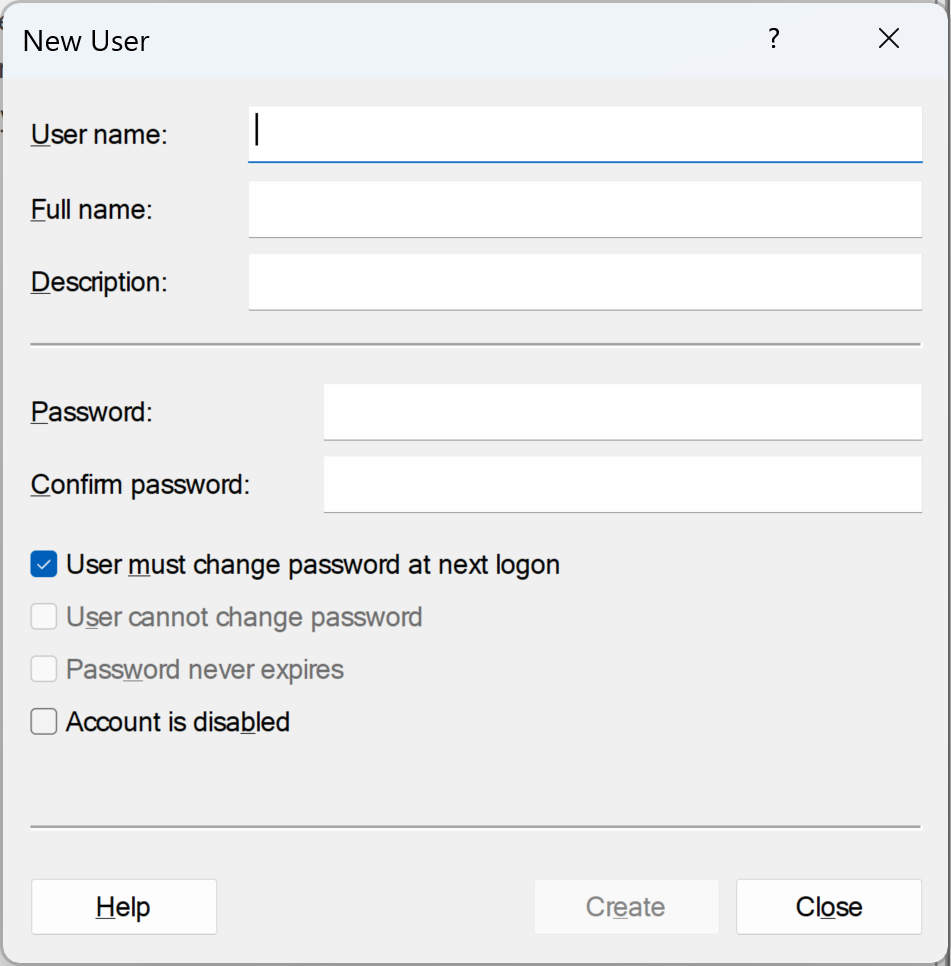Screen dimensions: 951x966
Task: Click the User name label
Action: [x=98, y=134]
